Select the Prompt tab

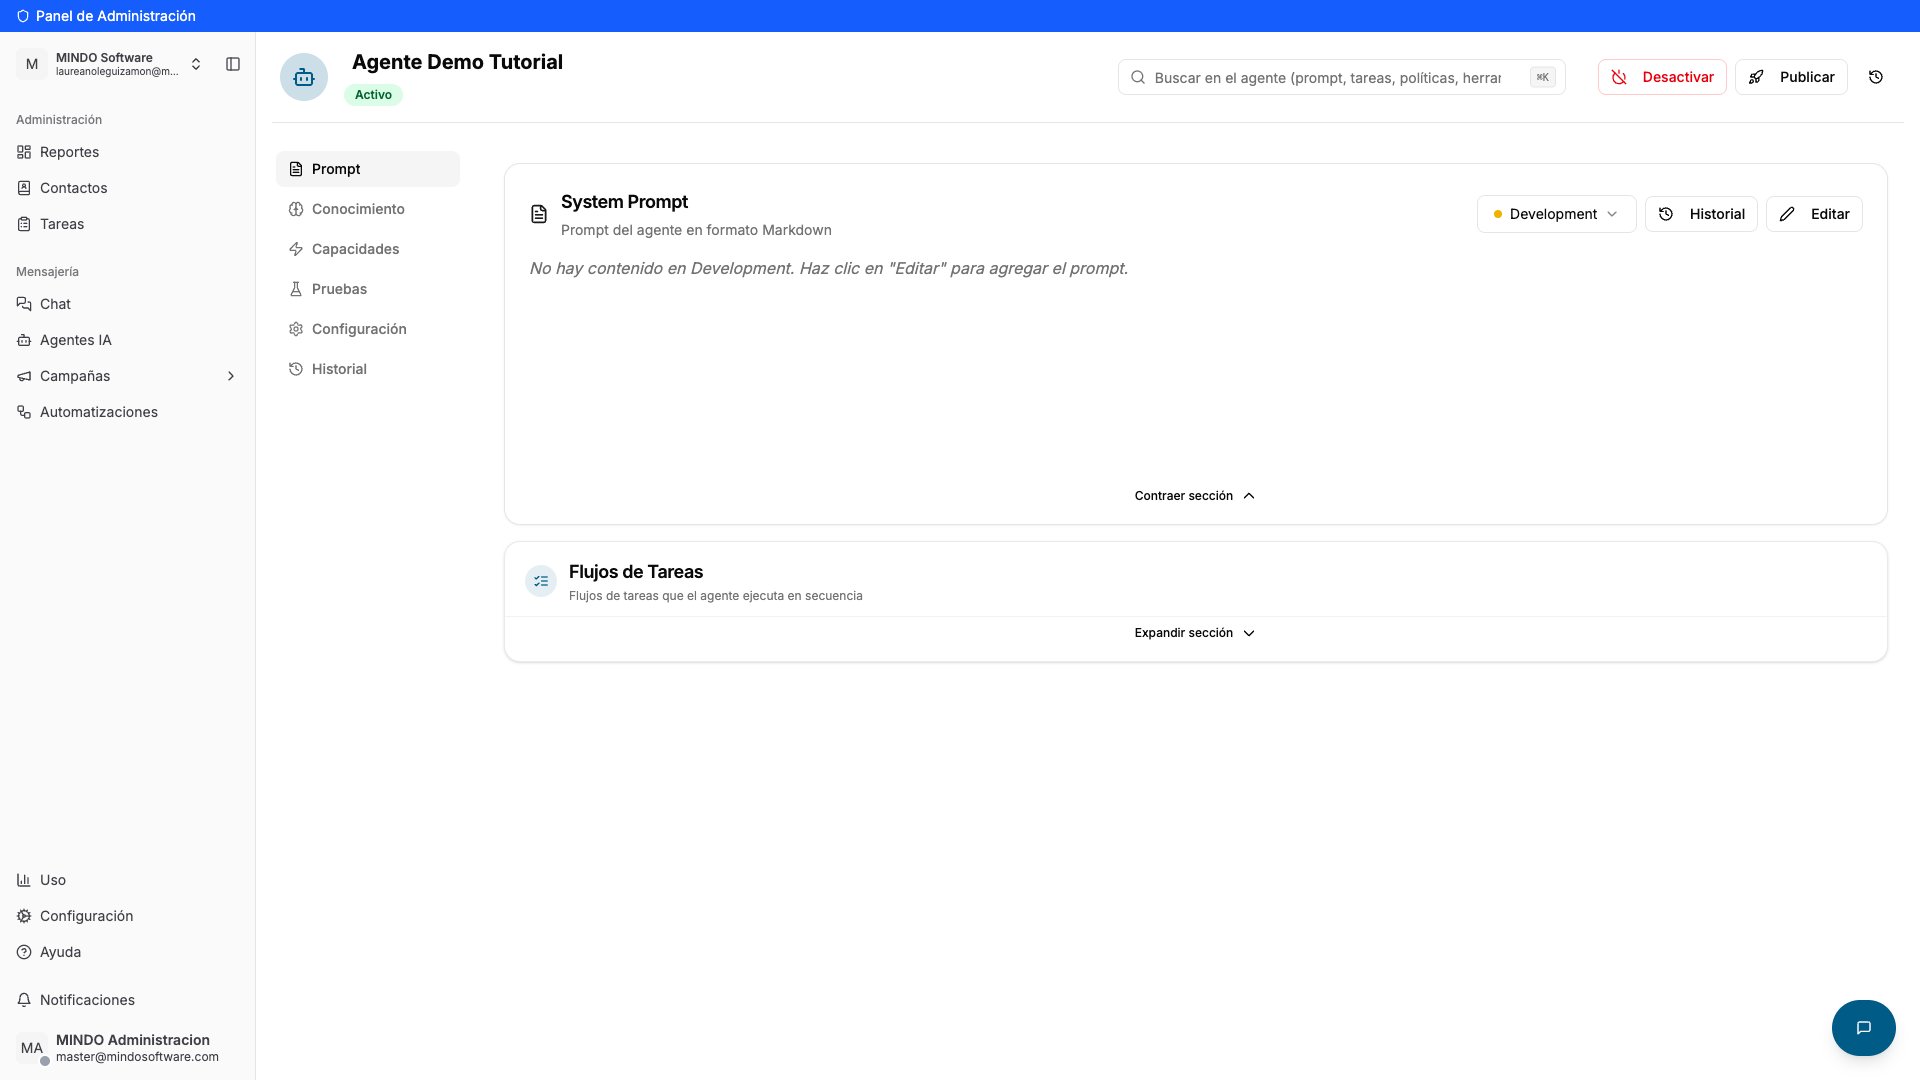coord(368,169)
